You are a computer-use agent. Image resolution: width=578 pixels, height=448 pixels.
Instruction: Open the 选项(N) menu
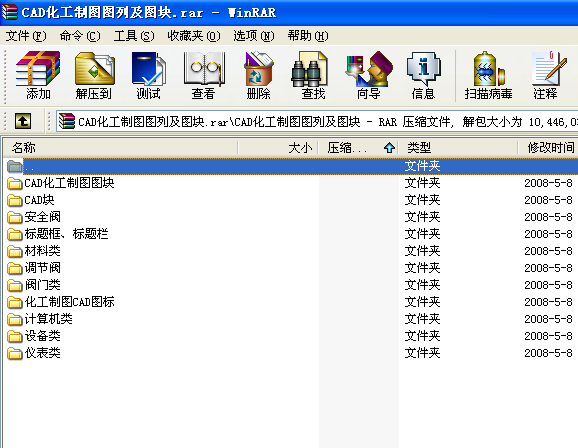(x=254, y=36)
